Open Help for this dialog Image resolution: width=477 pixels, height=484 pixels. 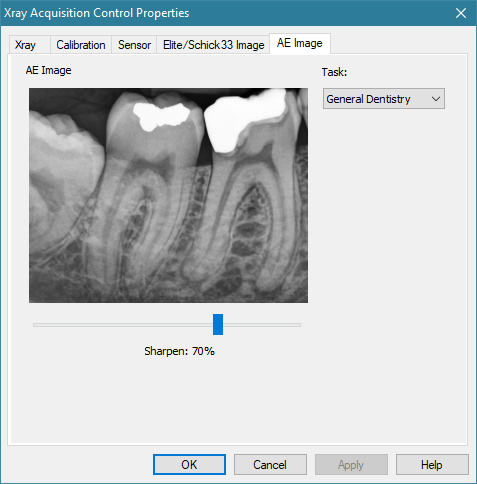pos(432,464)
